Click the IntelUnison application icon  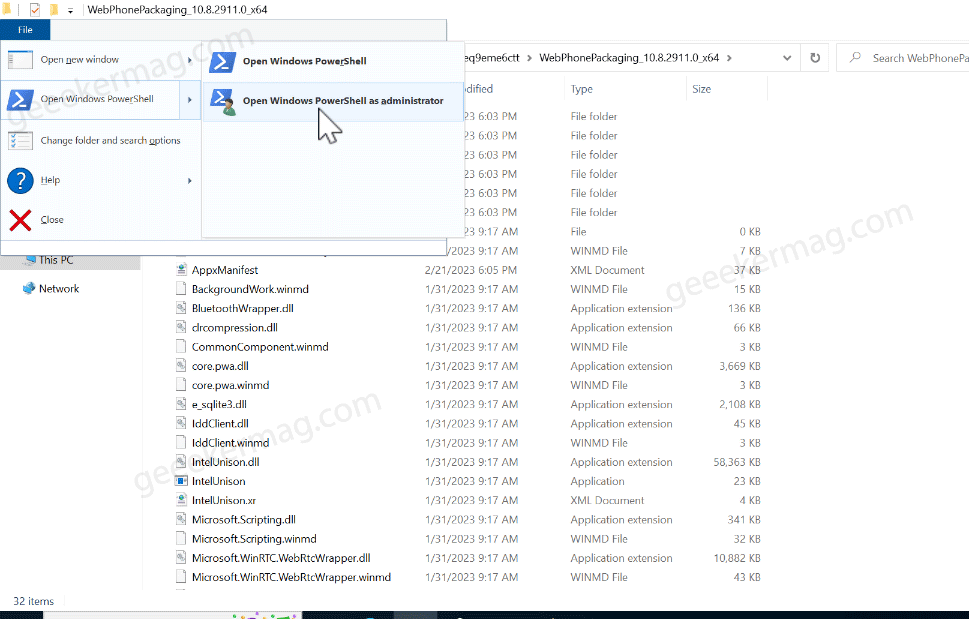[x=181, y=481]
